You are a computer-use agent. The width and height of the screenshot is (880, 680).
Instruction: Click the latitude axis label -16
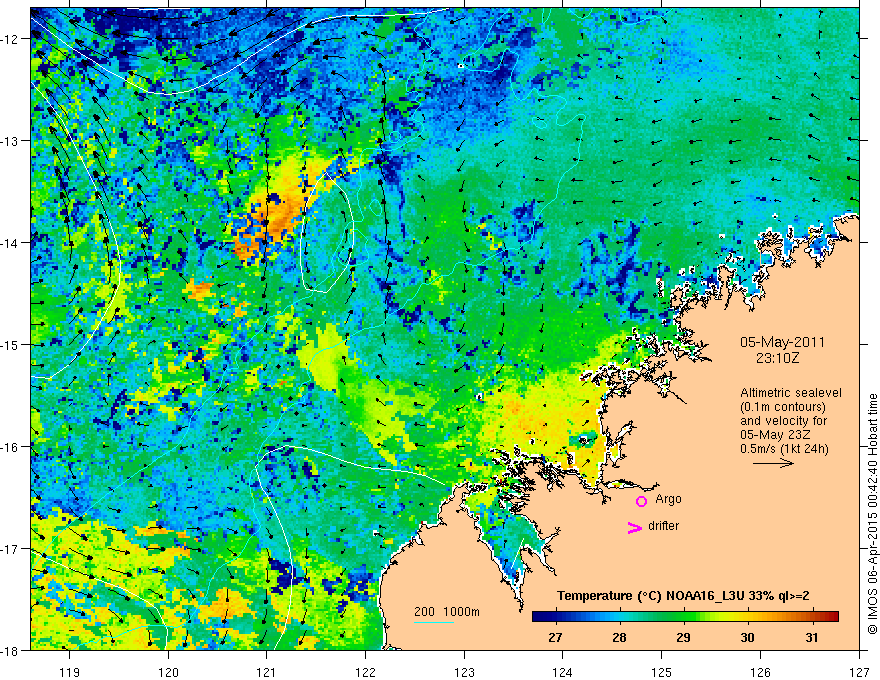tap(10, 447)
